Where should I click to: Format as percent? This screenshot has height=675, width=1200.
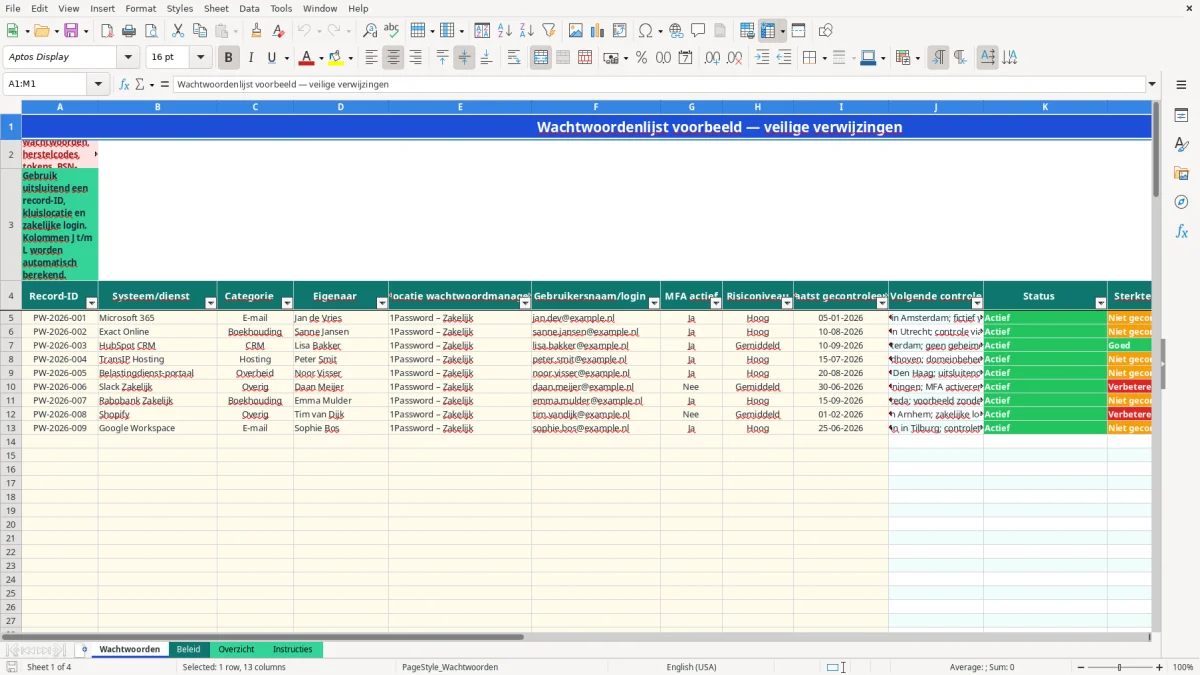[642, 58]
